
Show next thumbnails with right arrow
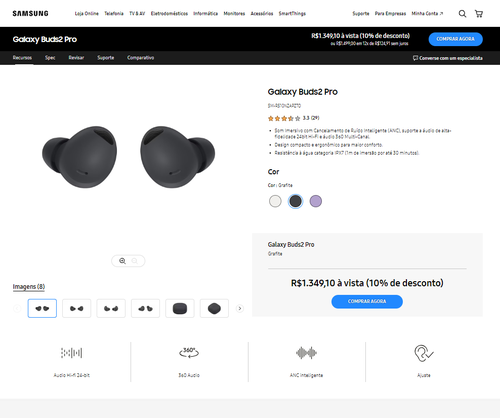240,308
